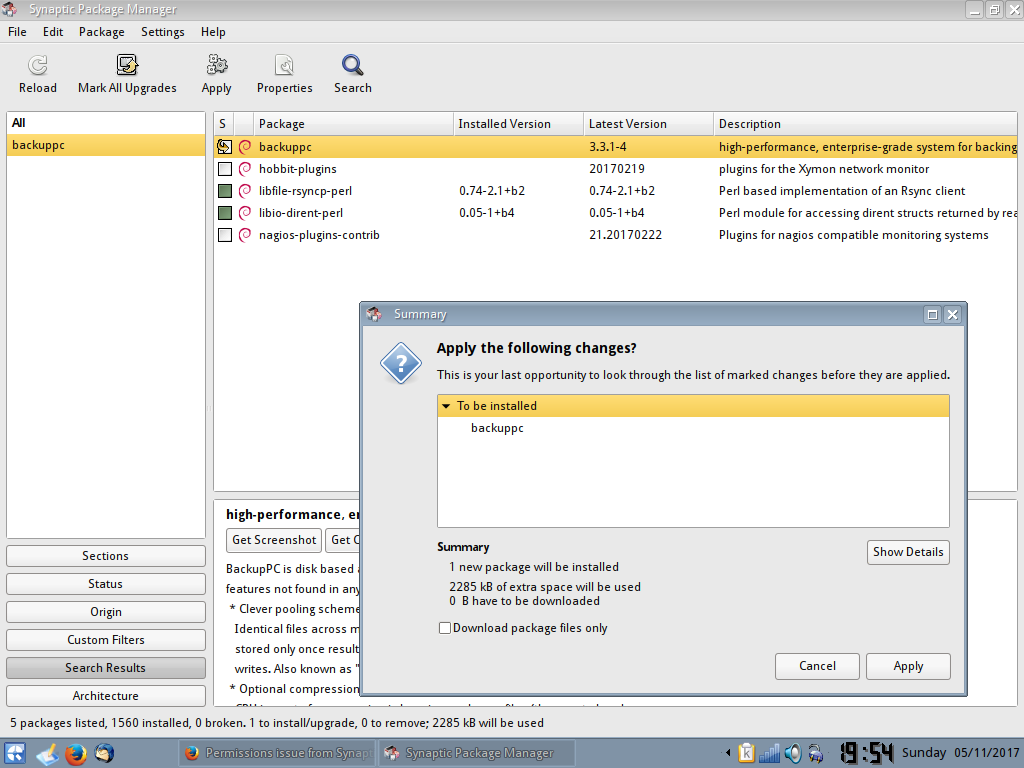Click Debian swirl icon for nagios-plugins-contrib
Image resolution: width=1024 pixels, height=768 pixels.
(x=245, y=235)
